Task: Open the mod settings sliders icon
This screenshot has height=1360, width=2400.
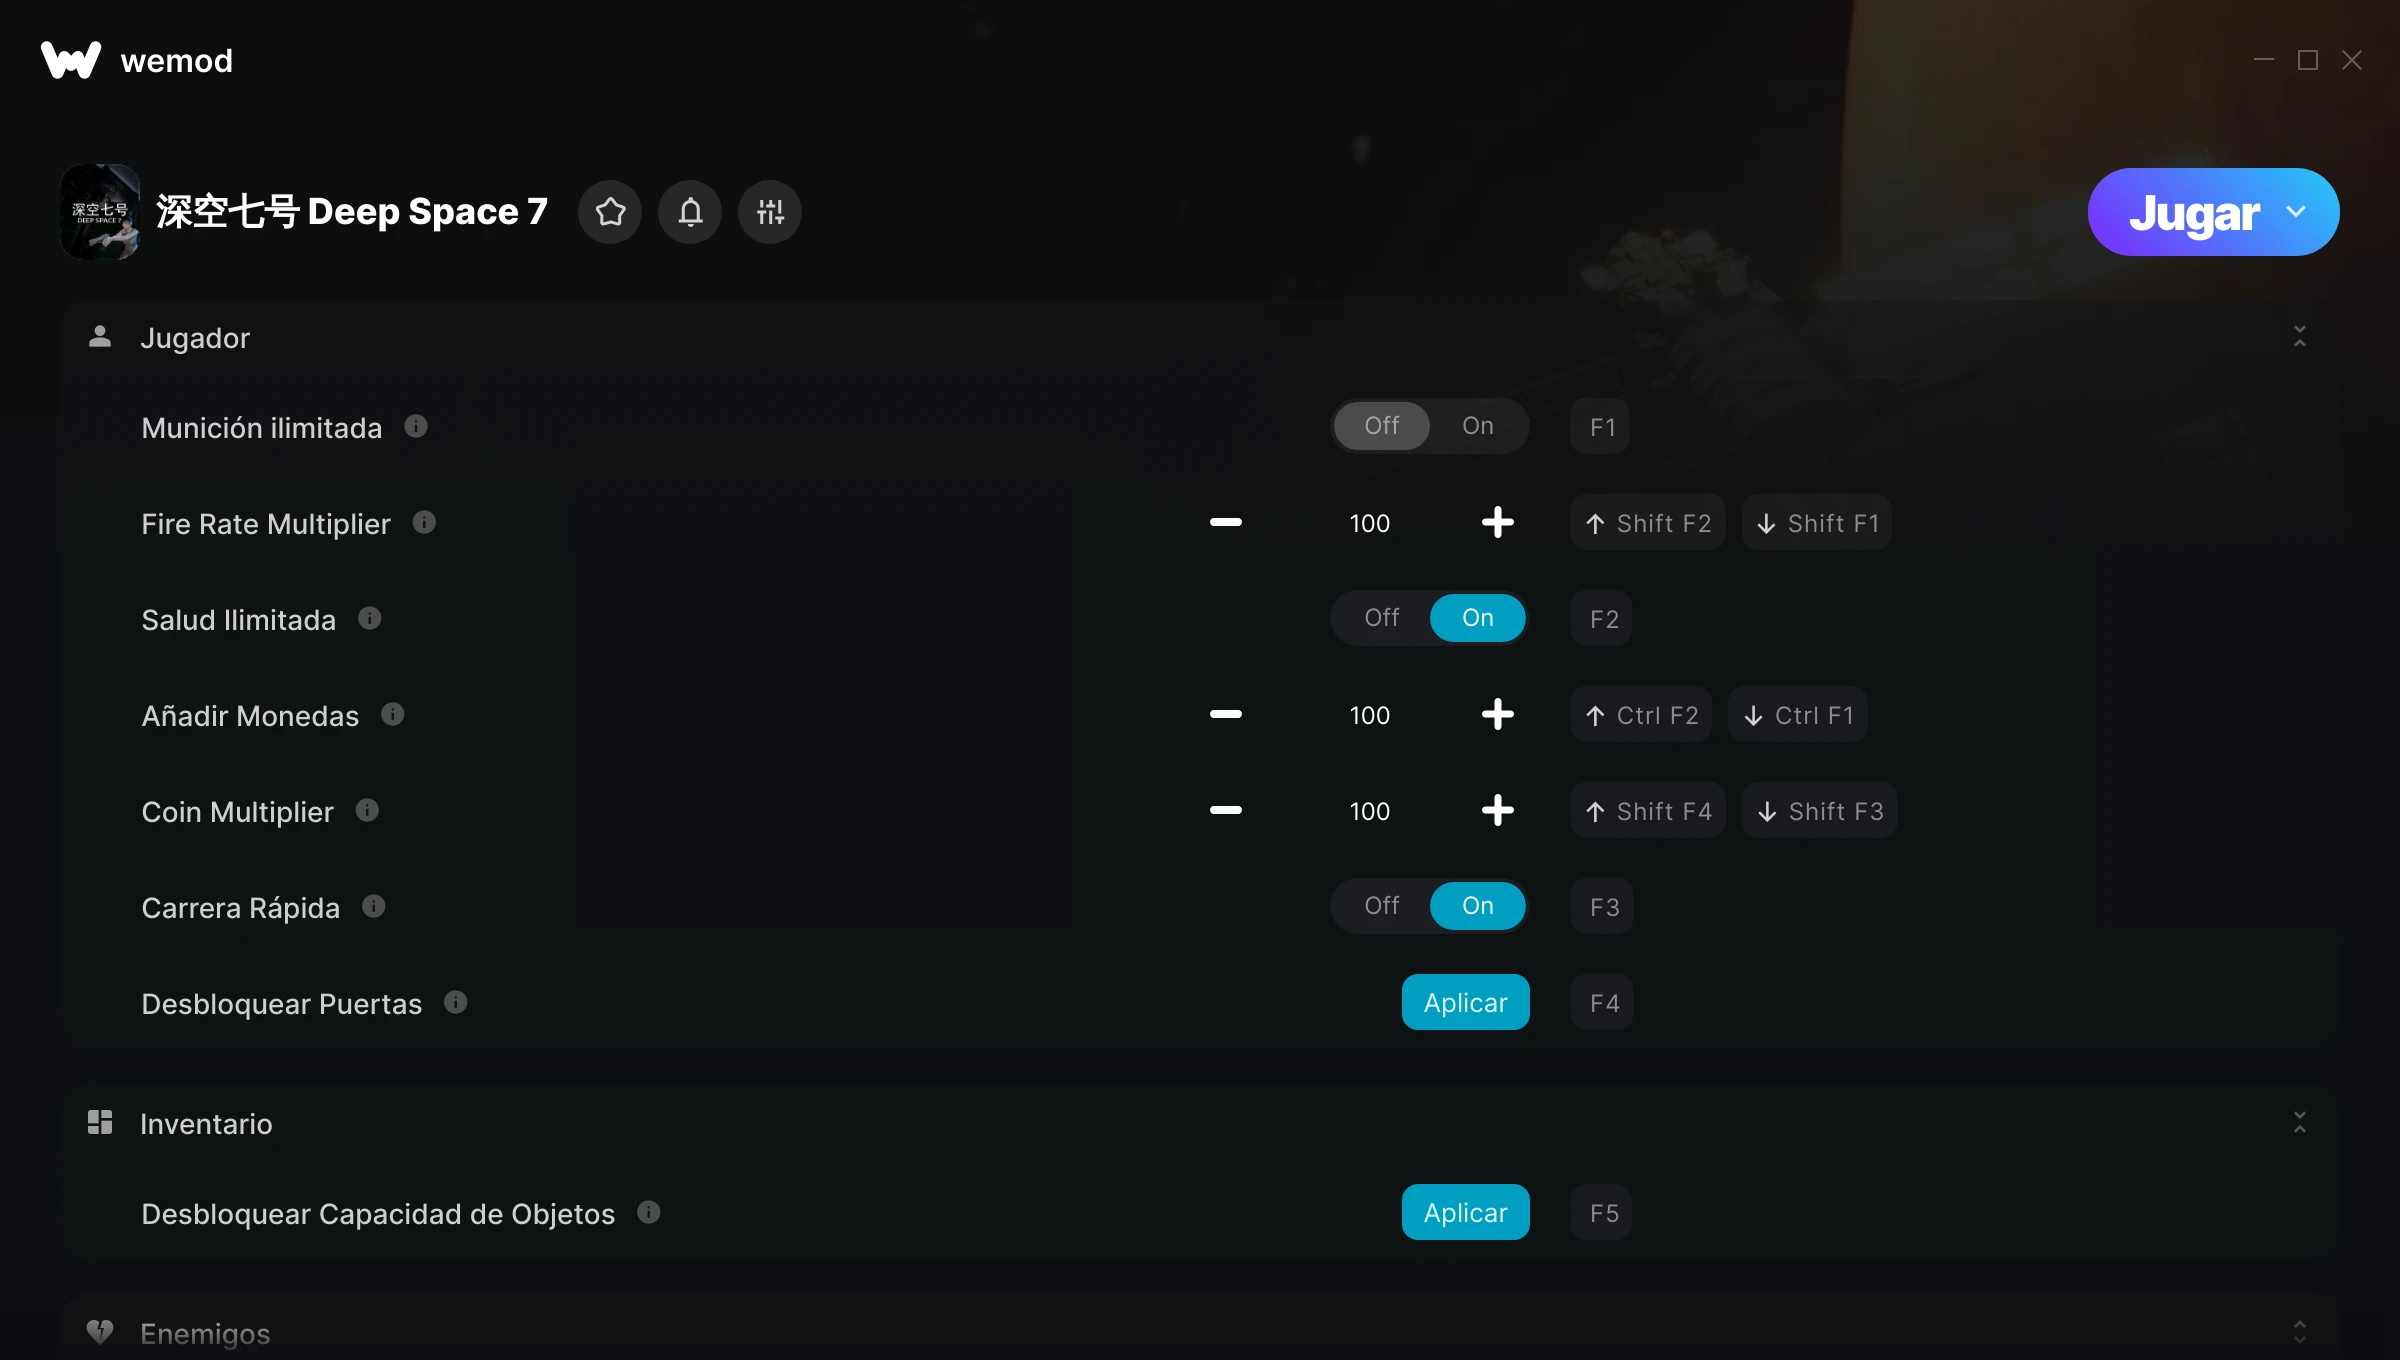Action: coord(770,212)
